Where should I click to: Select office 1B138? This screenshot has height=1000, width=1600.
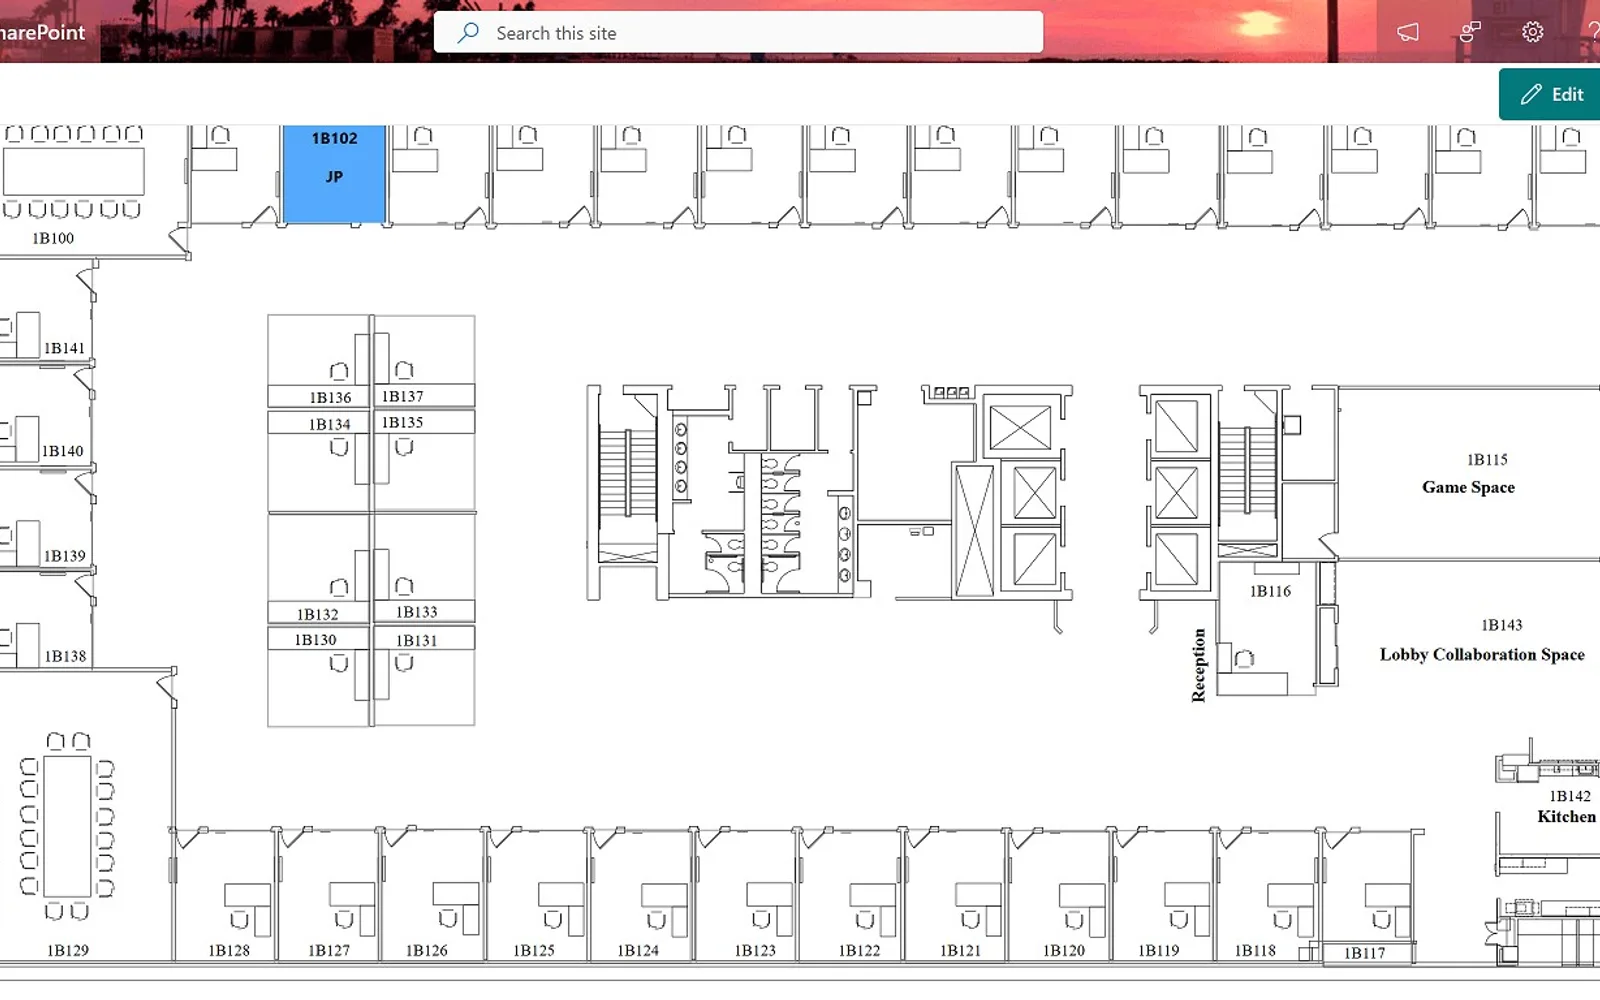click(x=65, y=656)
